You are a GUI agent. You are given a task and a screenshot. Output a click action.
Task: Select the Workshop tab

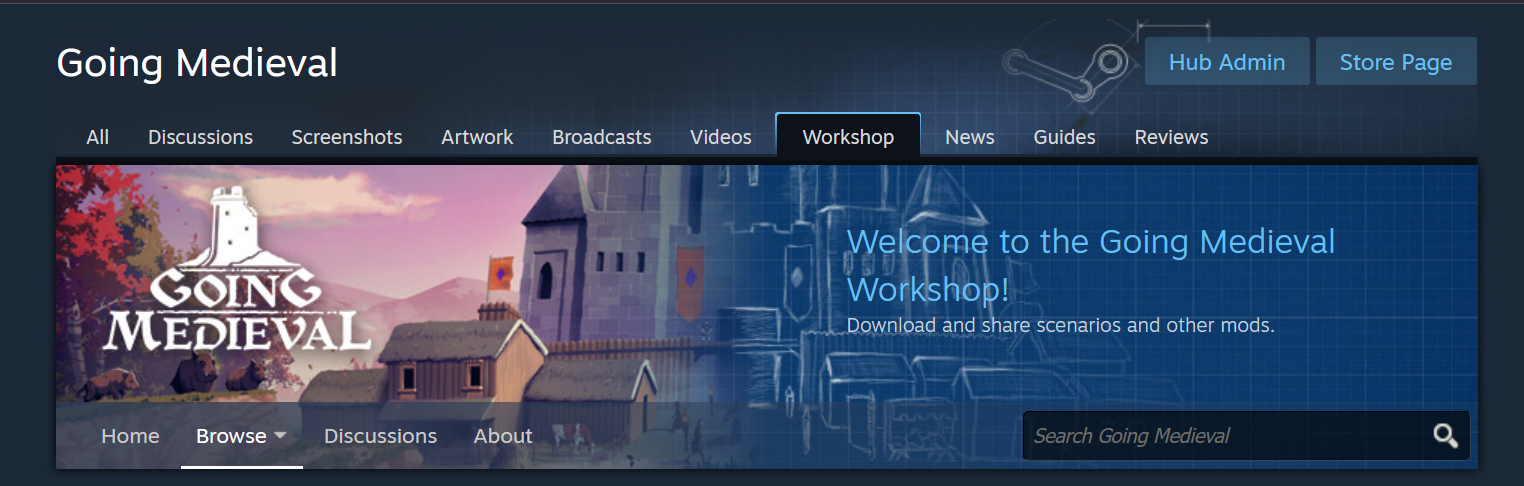pos(848,137)
